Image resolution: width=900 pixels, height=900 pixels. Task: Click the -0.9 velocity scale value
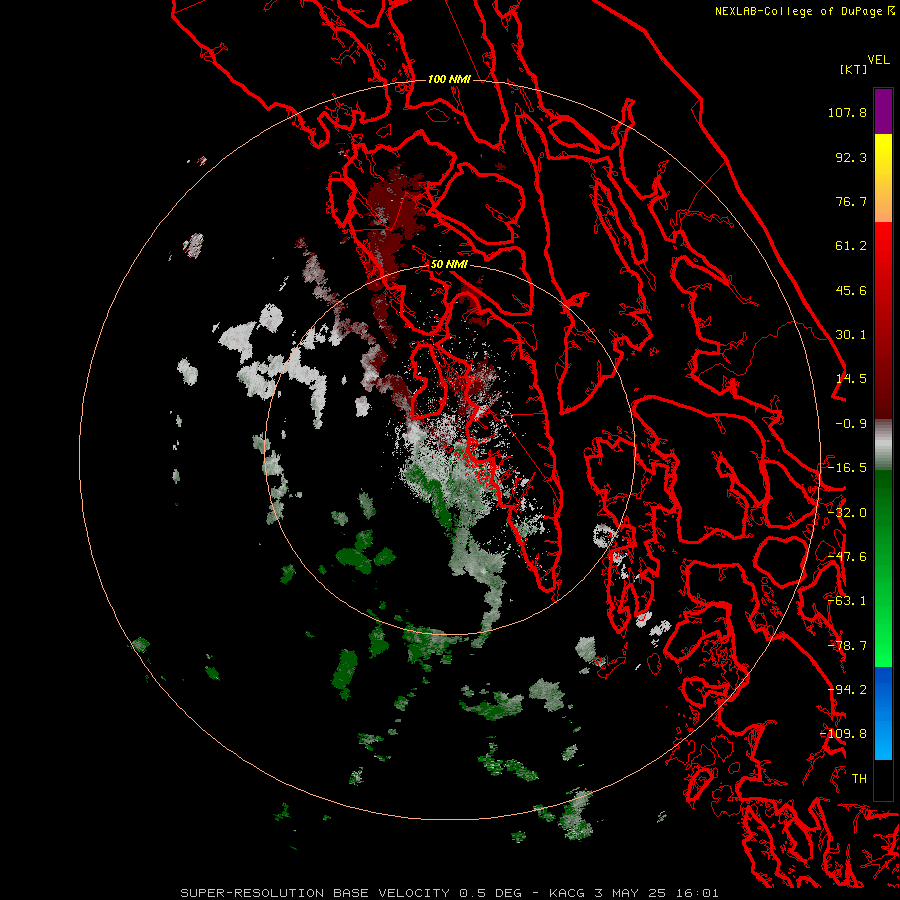pos(851,424)
